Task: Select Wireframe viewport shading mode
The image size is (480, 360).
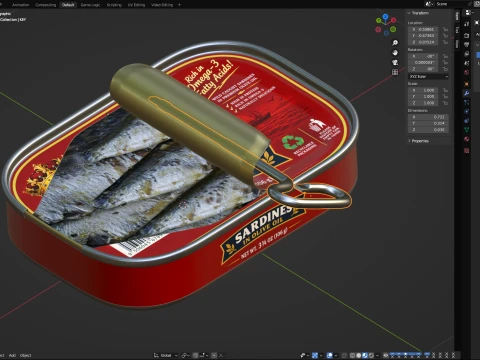Action: (x=352, y=355)
